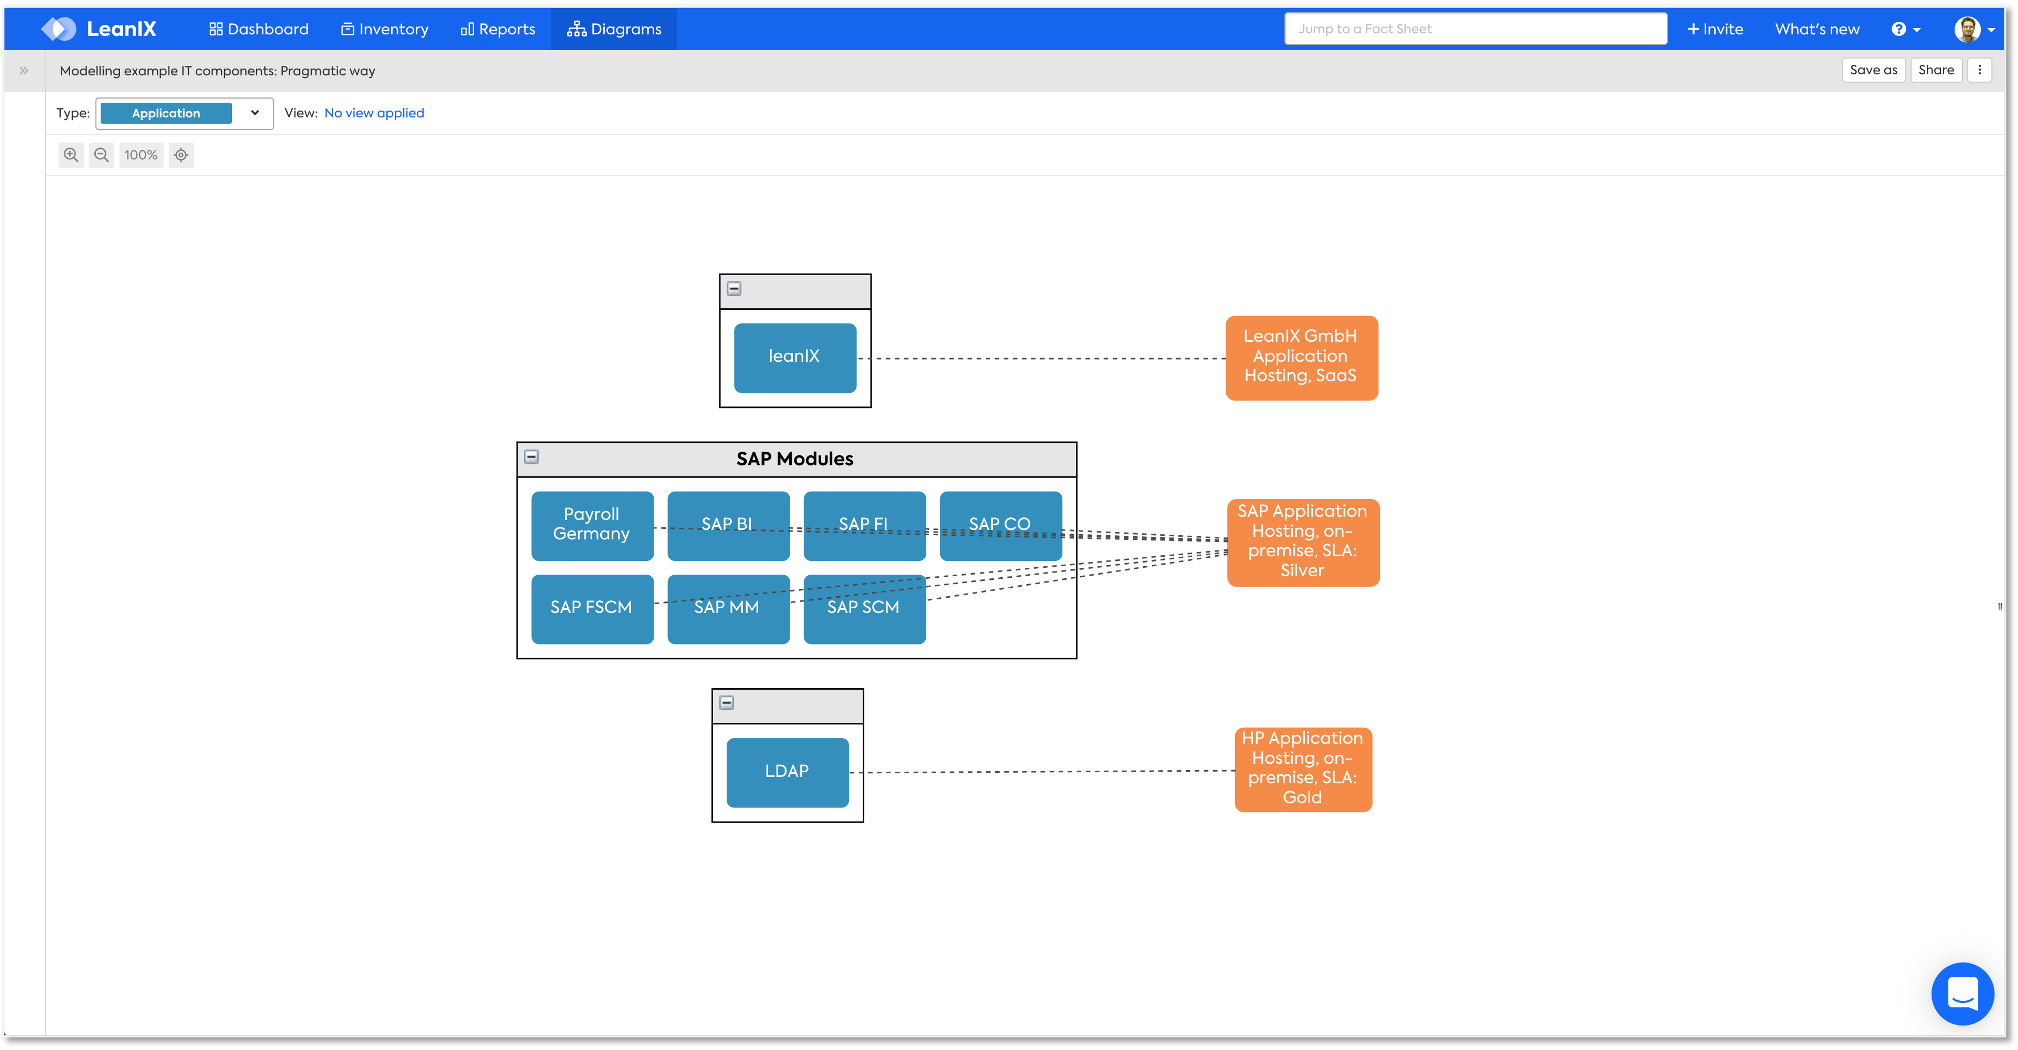Select the SAP FSCM application box
The width and height of the screenshot is (2018, 1050).
coord(592,608)
